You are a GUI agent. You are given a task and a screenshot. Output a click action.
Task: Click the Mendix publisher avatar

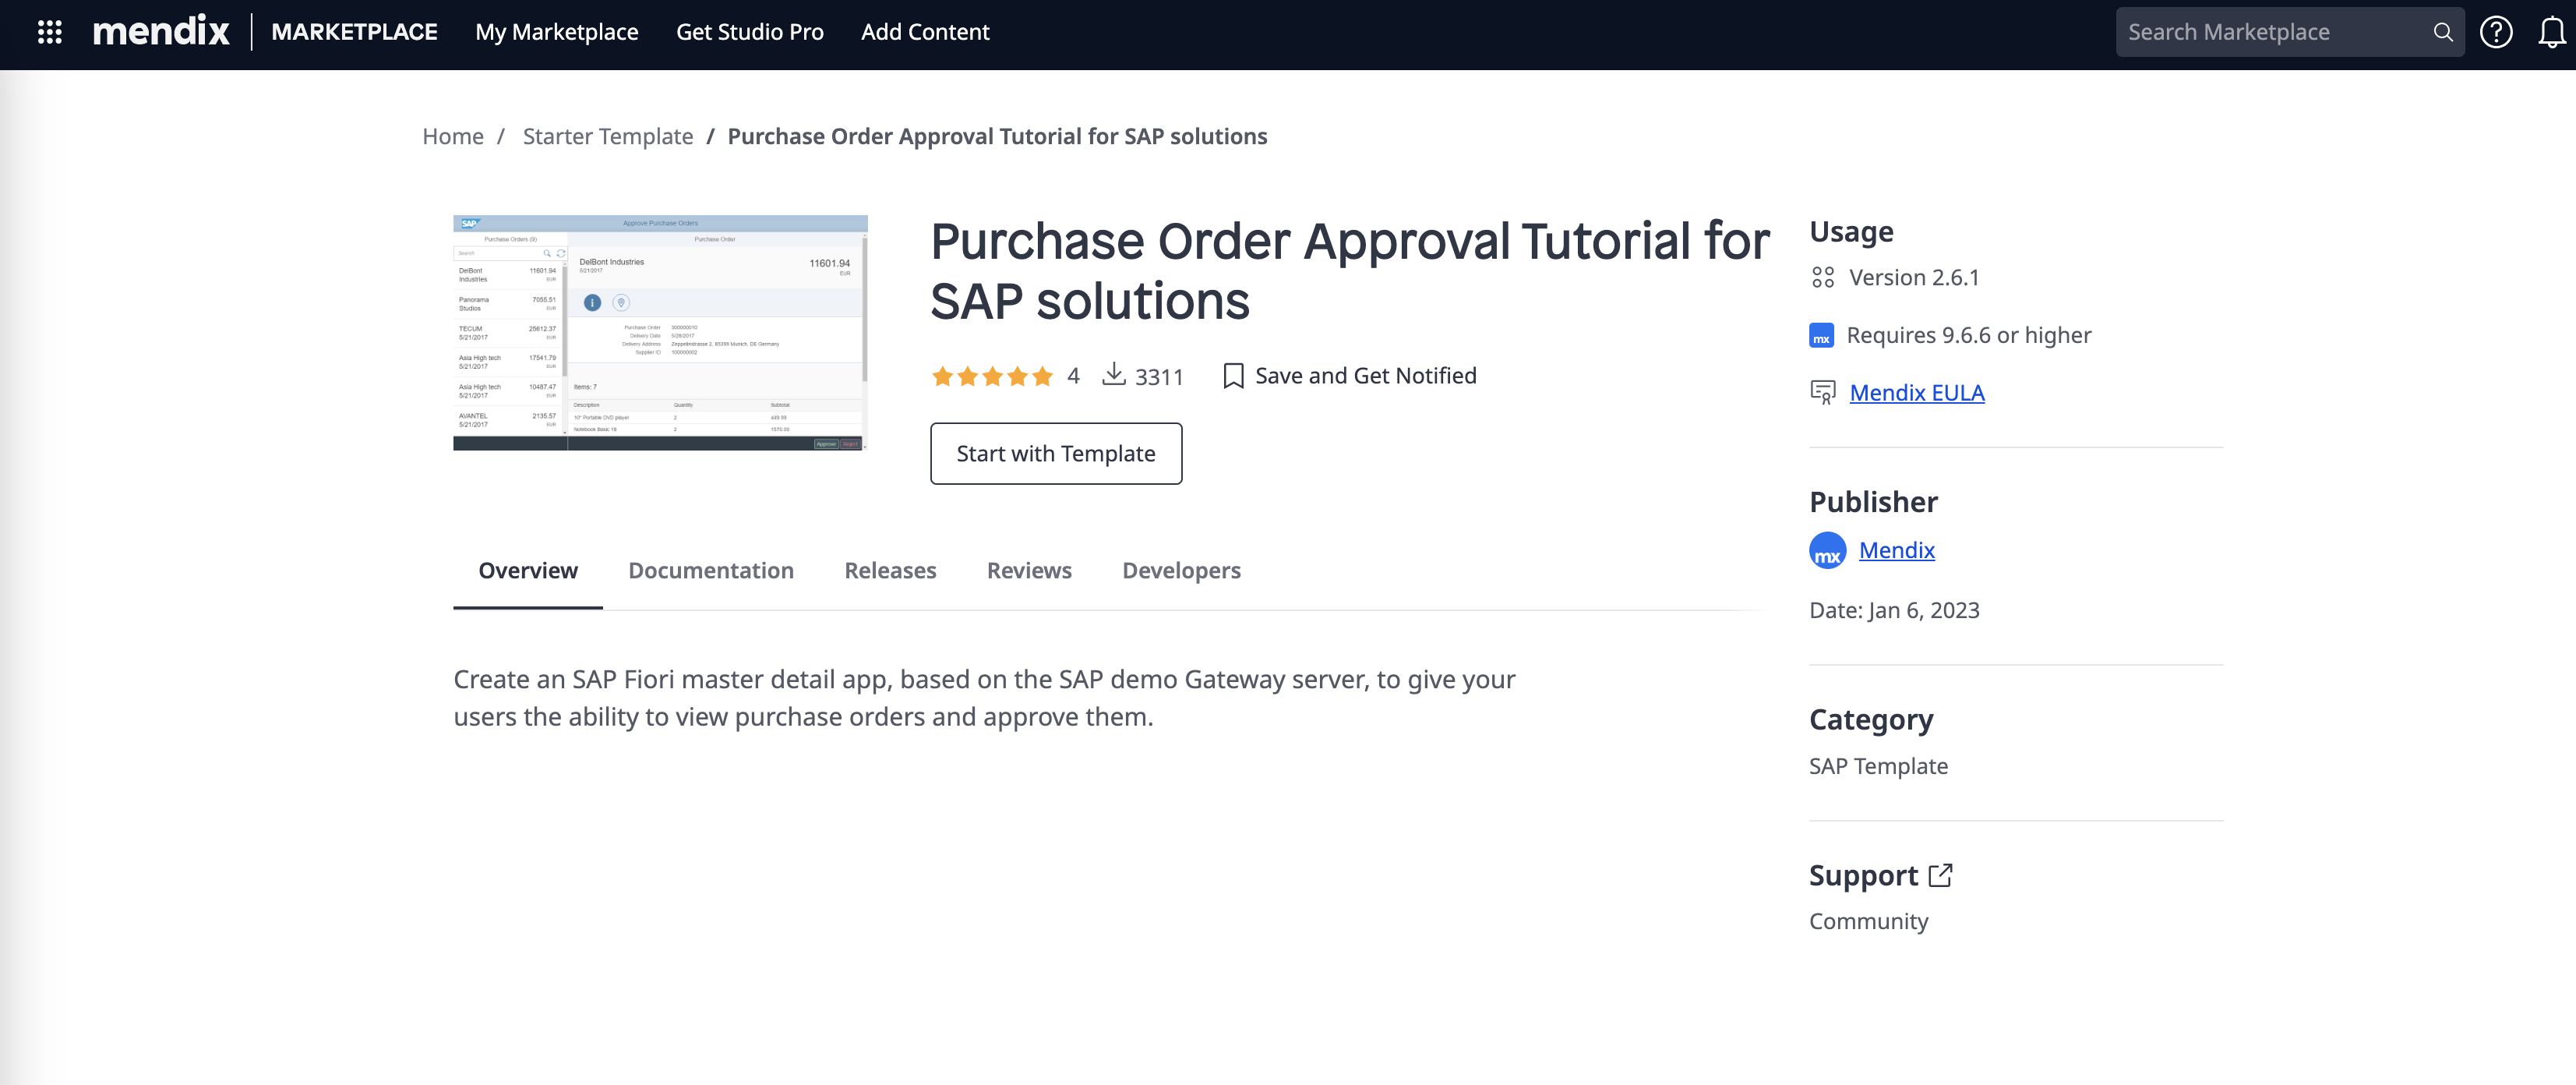coord(1827,551)
